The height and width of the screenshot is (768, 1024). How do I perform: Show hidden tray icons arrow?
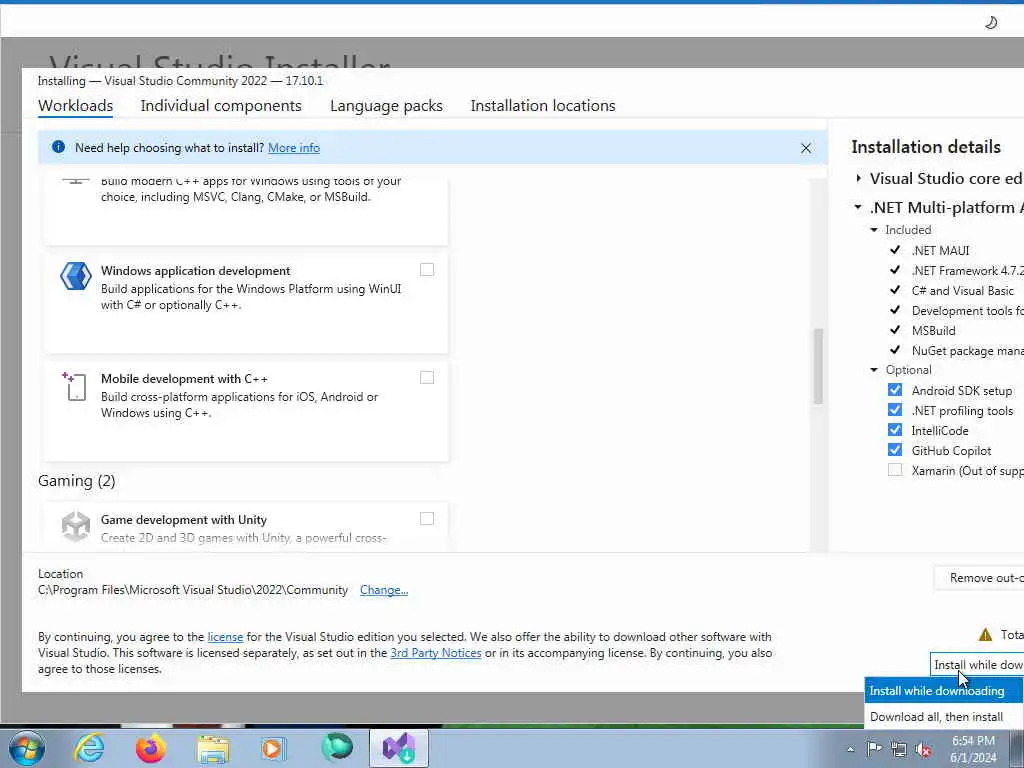(850, 750)
